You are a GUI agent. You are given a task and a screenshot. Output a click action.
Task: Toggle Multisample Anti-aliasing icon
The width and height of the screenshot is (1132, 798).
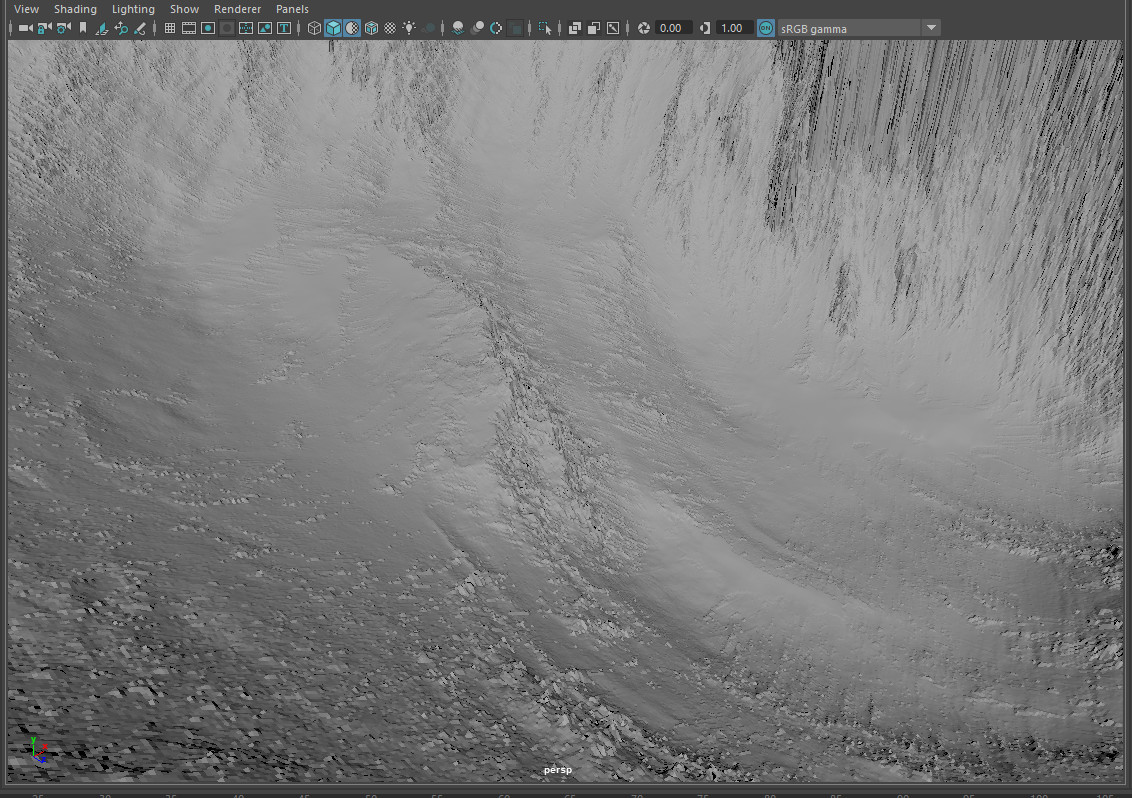(496, 28)
